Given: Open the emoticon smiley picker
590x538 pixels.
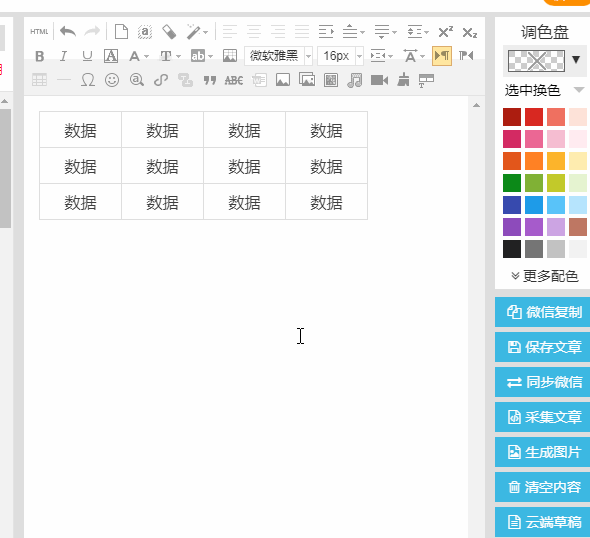Looking at the screenshot, I should point(112,80).
